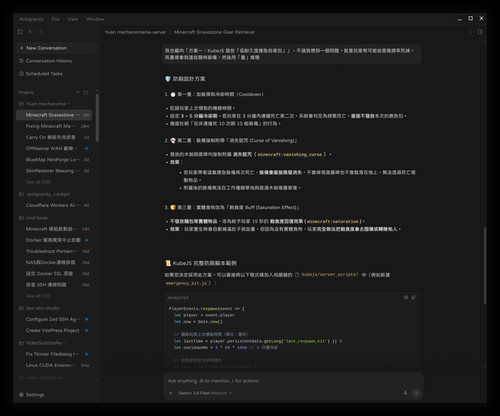Open the Docker SSL conversation
This screenshot has width=500, height=416.
click(54, 274)
